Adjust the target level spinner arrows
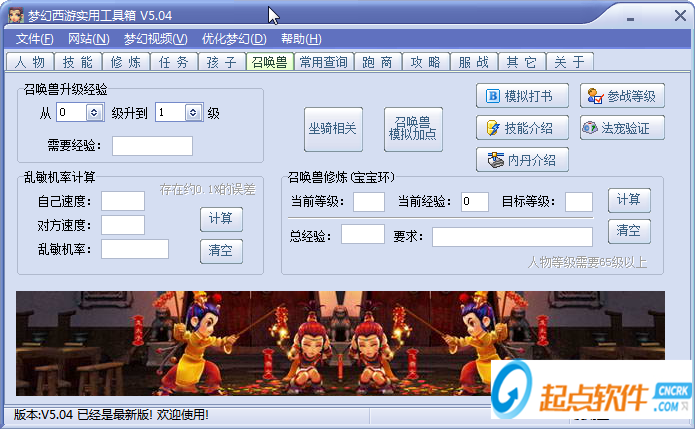This screenshot has height=429, width=695. click(x=193, y=113)
